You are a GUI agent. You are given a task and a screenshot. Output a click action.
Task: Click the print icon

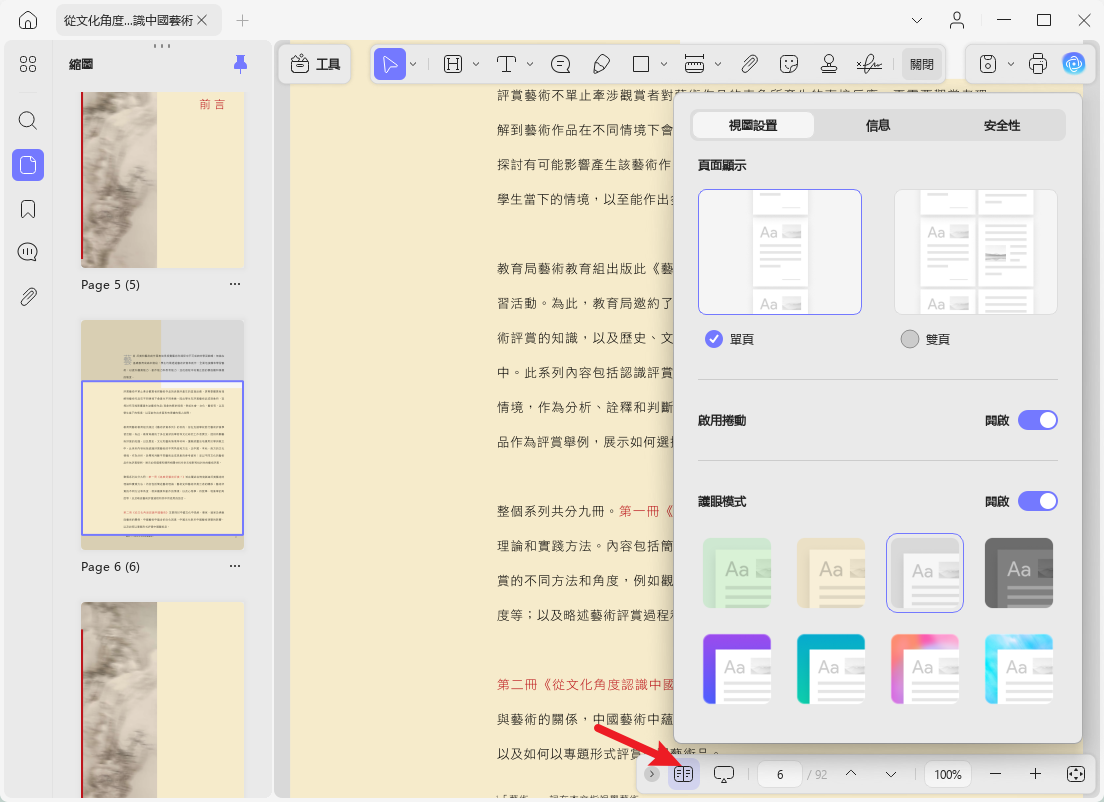pyautogui.click(x=1038, y=64)
